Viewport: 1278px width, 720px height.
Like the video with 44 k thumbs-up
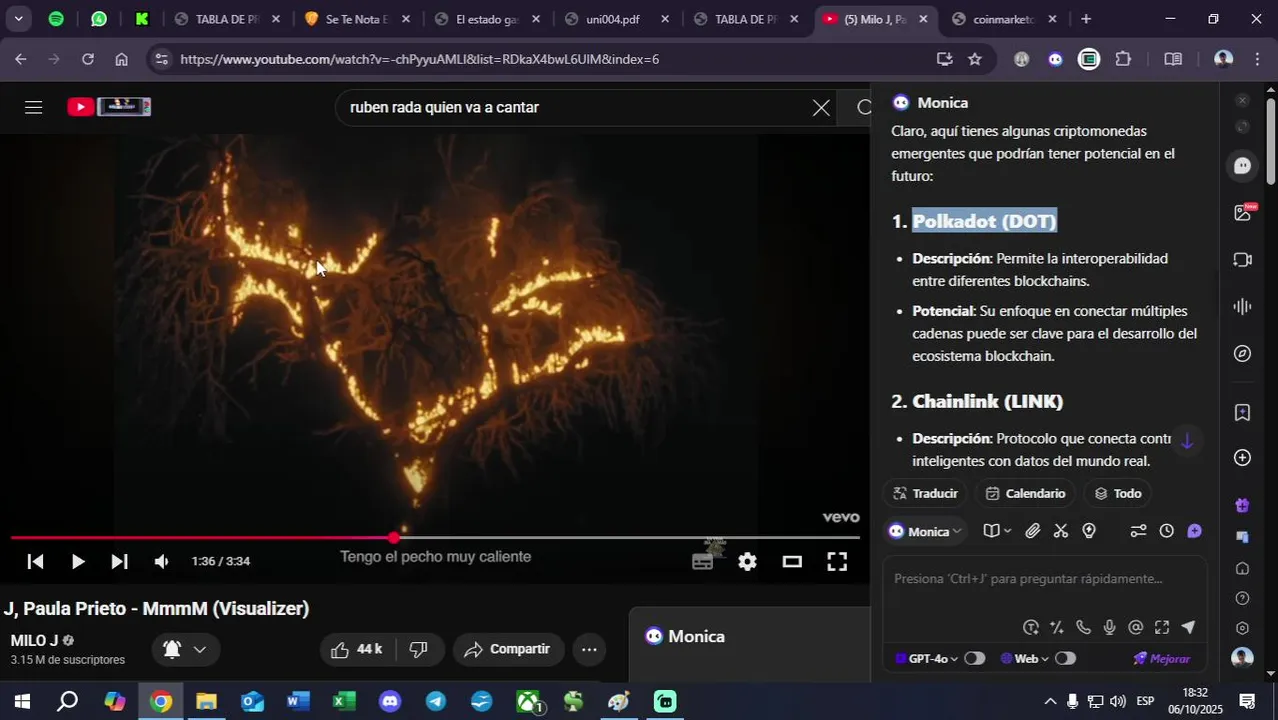(x=356, y=649)
